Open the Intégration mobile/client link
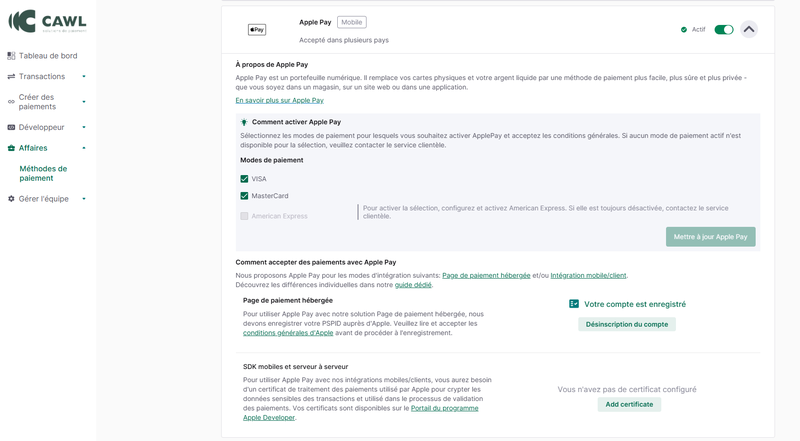Viewport: 800px width, 441px height. pyautogui.click(x=588, y=276)
